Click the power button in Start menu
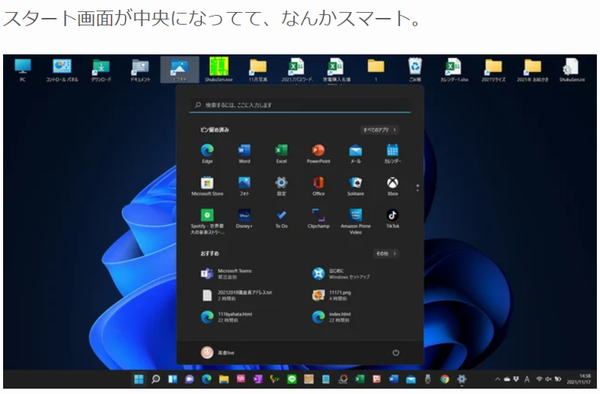This screenshot has width=600, height=394. click(x=396, y=352)
